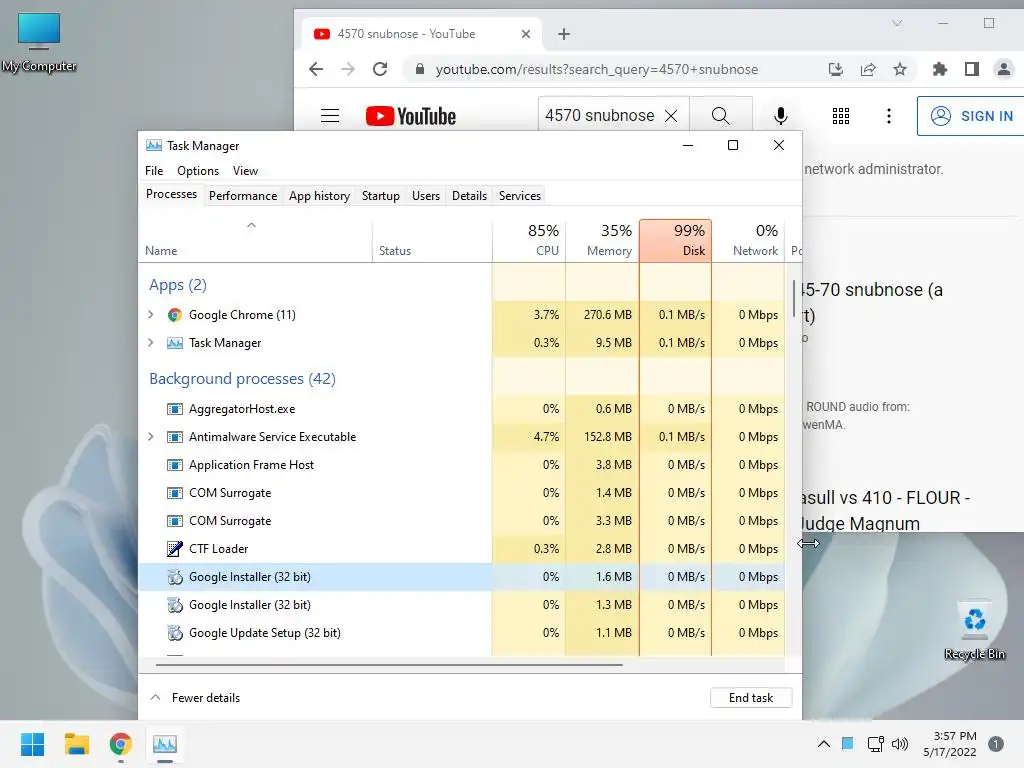The height and width of the screenshot is (768, 1024).
Task: Click the 4570 snubnose YouTube tab
Action: 422,34
